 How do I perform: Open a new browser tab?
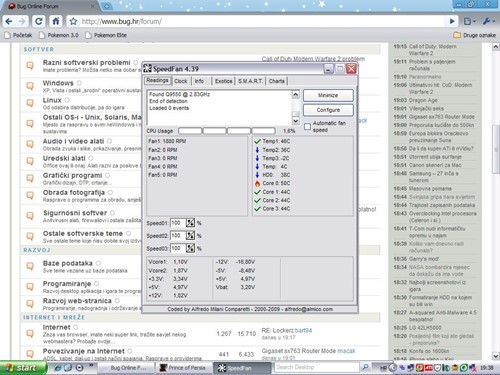(107, 6)
